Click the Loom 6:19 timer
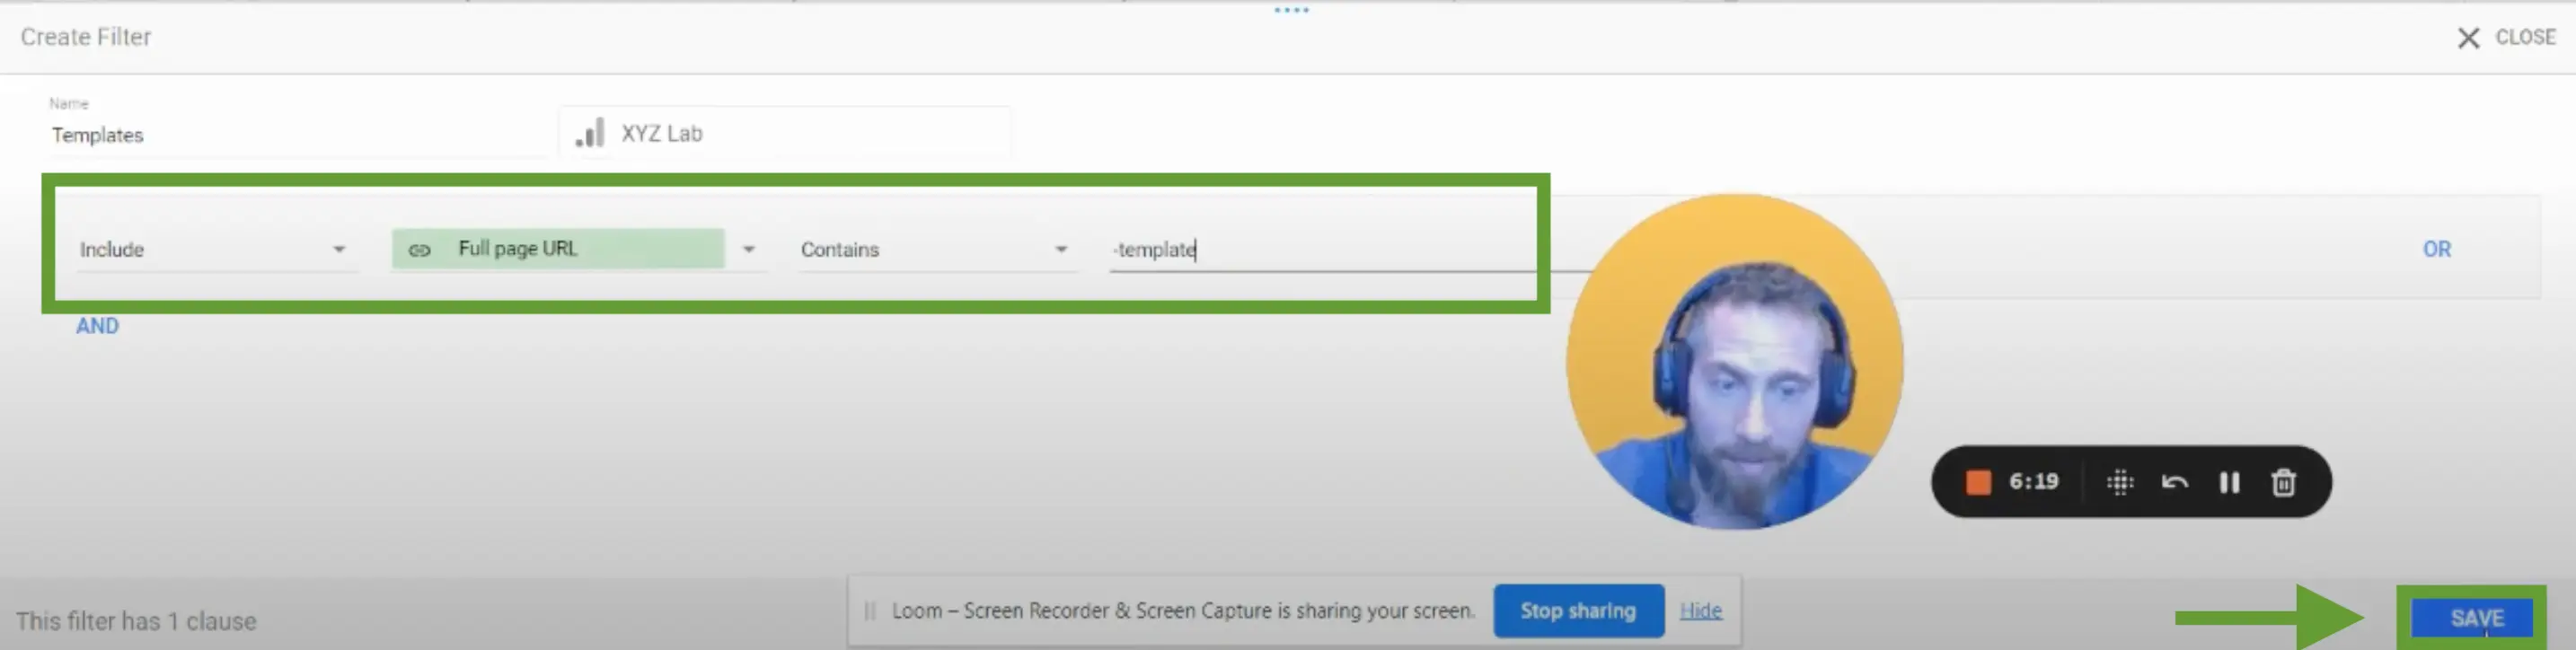 point(2033,482)
